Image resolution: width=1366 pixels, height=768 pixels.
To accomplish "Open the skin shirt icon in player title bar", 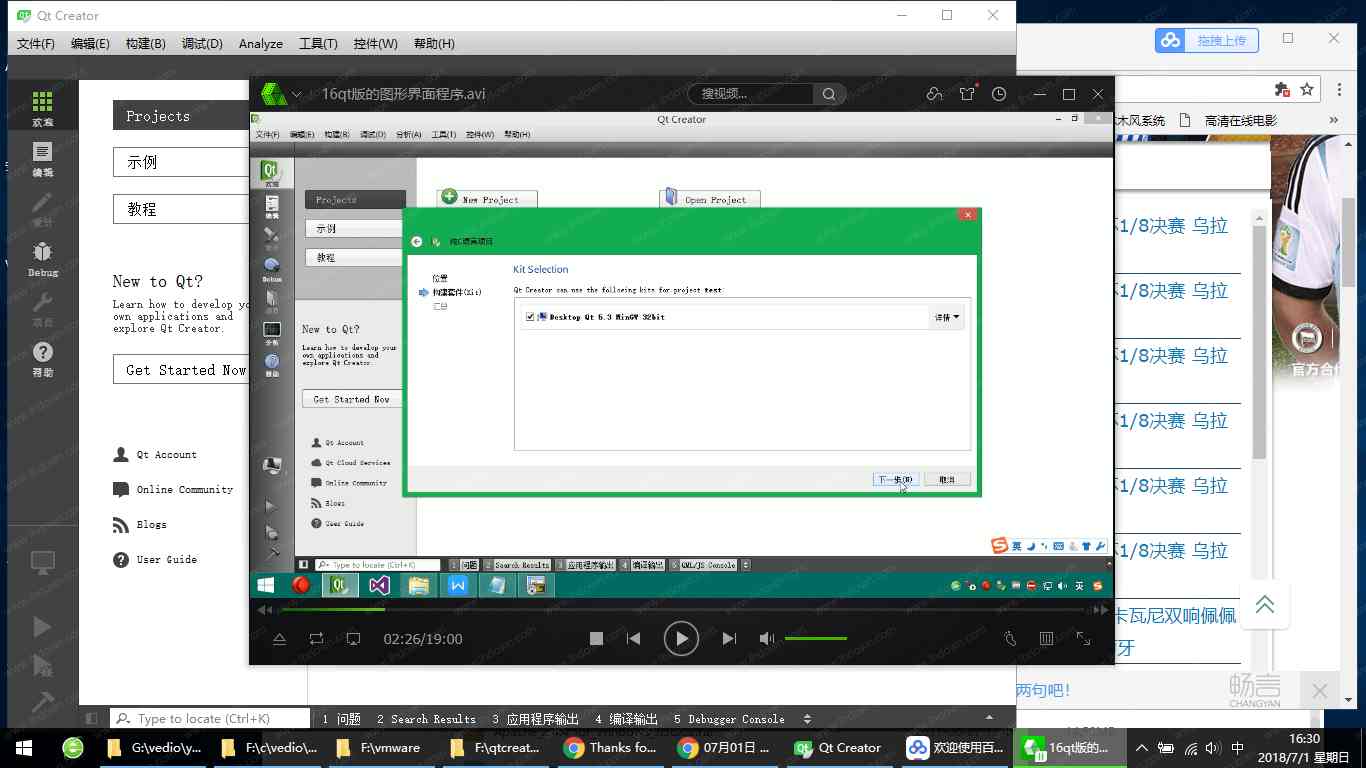I will tap(967, 94).
